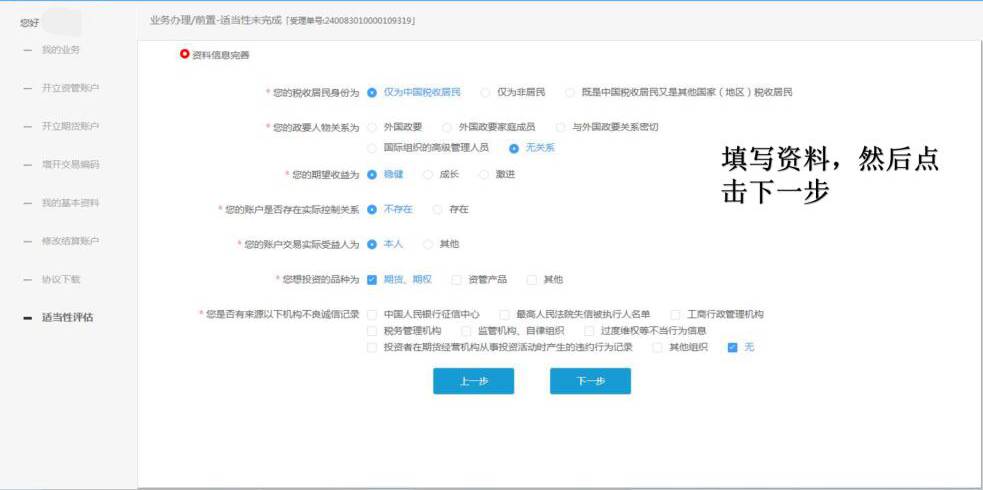Select 适当性评估 sidebar item

(x=67, y=318)
